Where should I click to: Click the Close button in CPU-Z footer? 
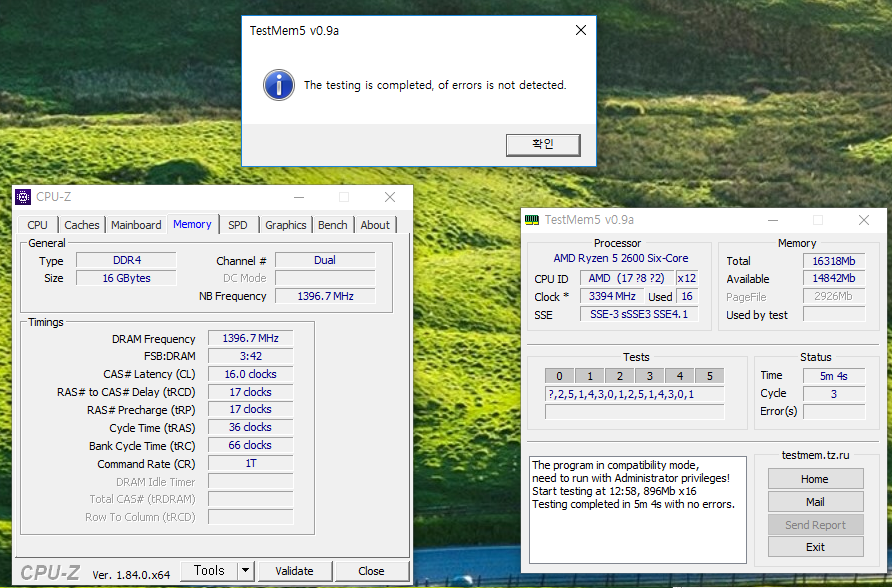(x=371, y=571)
